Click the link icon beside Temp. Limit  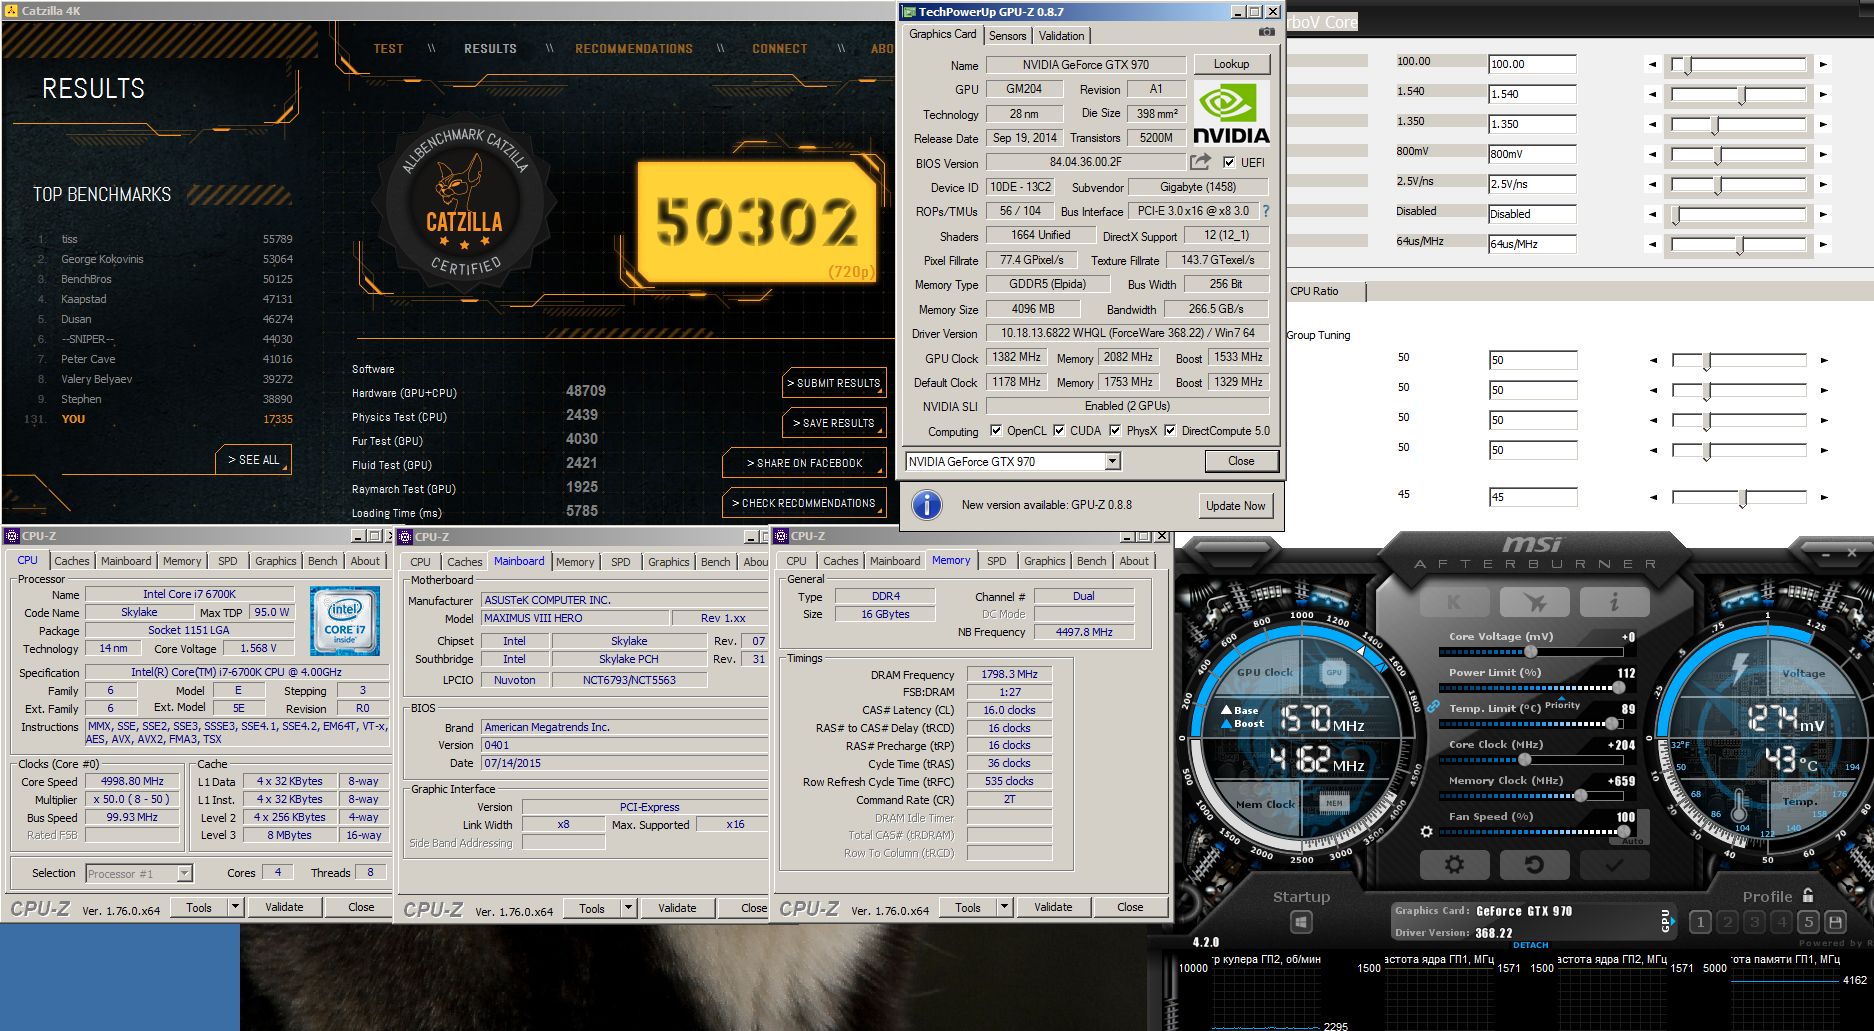coord(1433,707)
